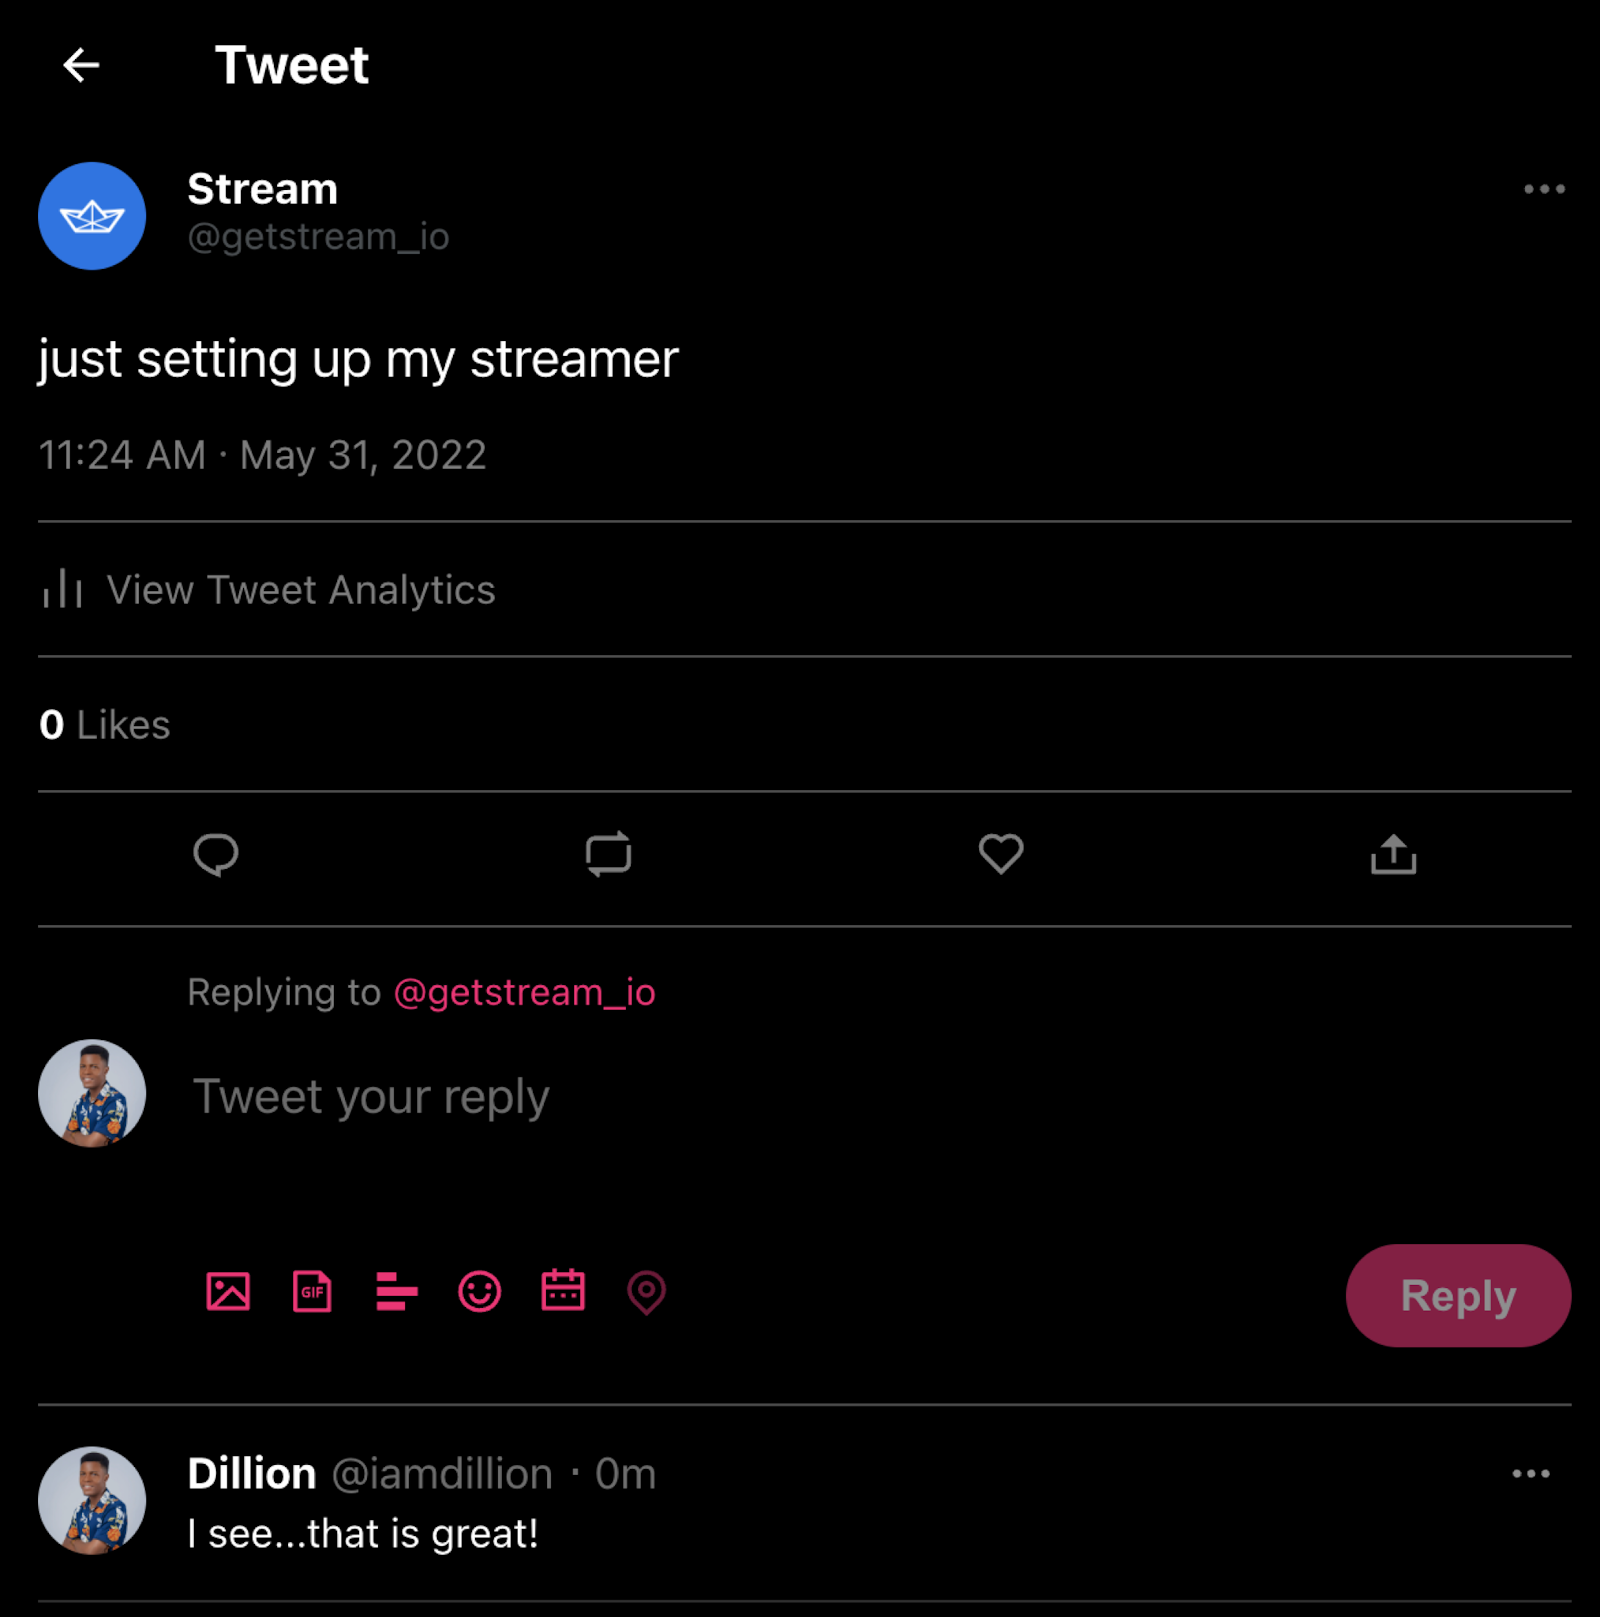This screenshot has width=1600, height=1617.
Task: Open the @getstream_io mention link
Action: 524,993
